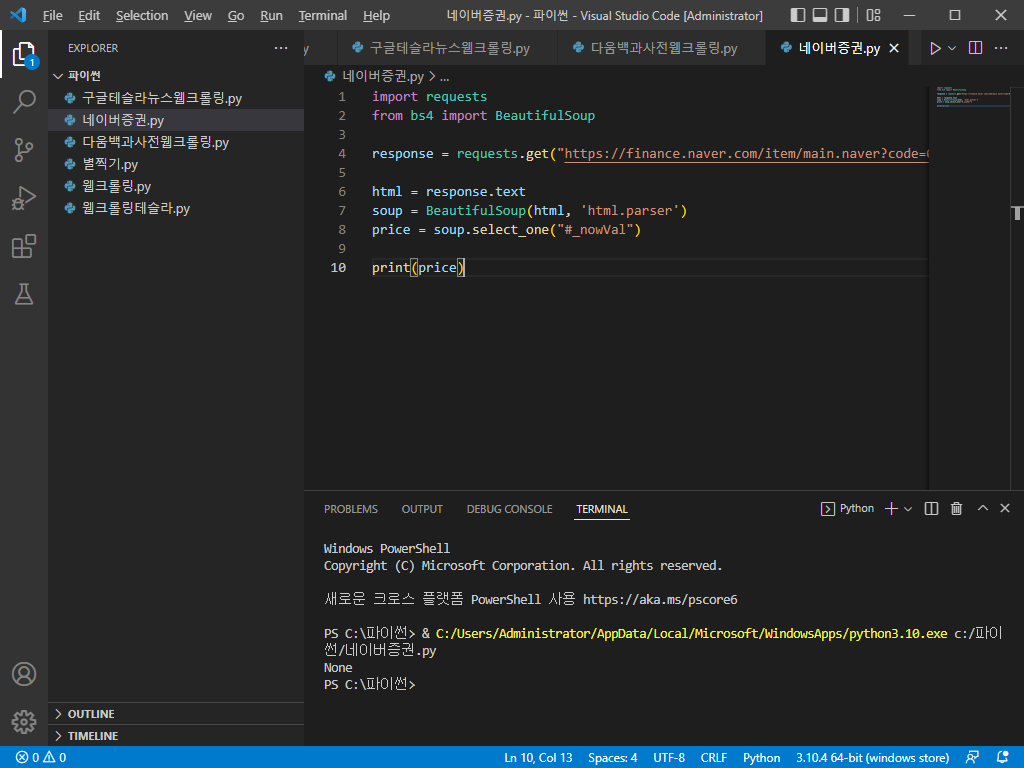Open the Run menu
1024x768 pixels.
tap(271, 15)
